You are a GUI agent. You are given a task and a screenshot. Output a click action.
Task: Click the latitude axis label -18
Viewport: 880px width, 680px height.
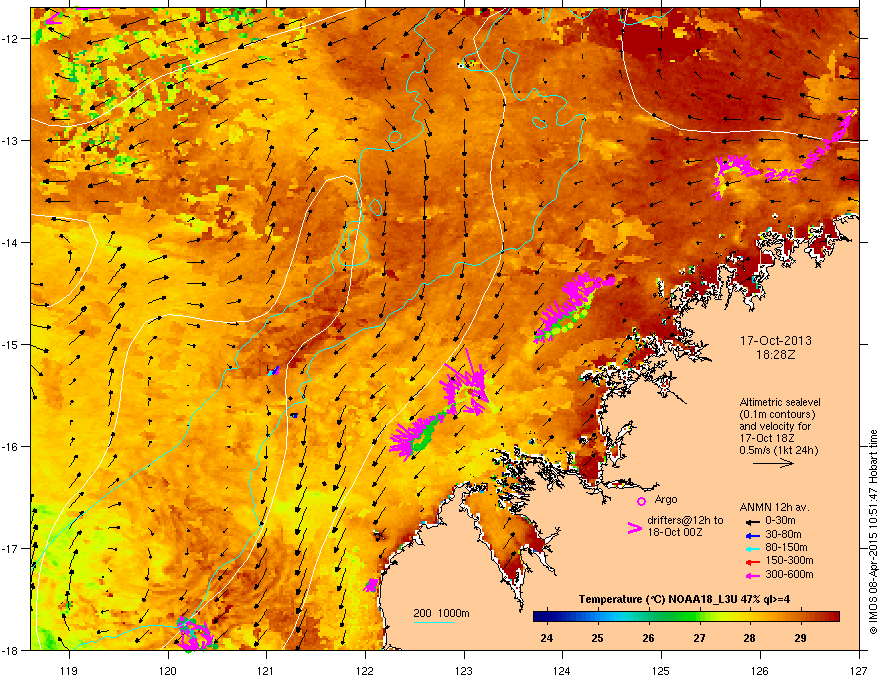click(x=10, y=650)
